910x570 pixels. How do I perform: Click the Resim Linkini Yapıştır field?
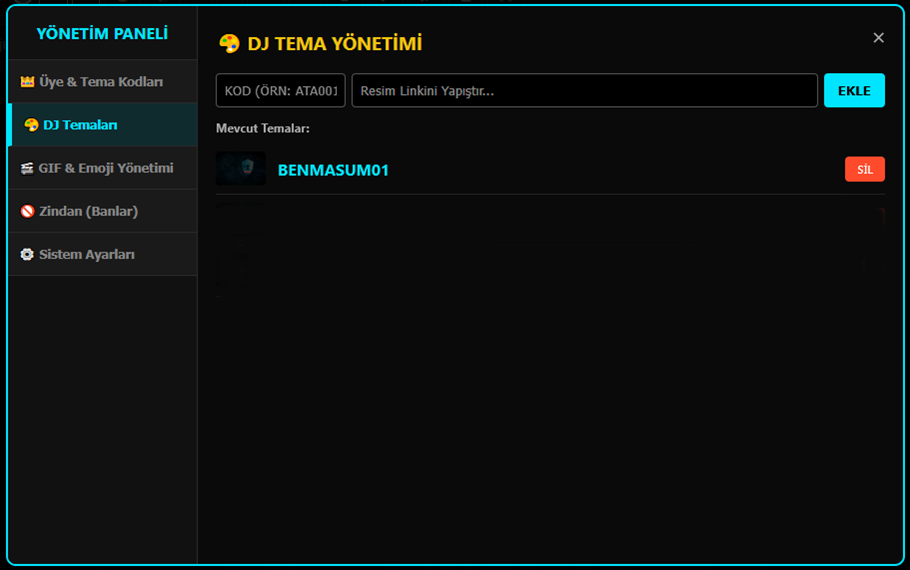pyautogui.click(x=584, y=91)
